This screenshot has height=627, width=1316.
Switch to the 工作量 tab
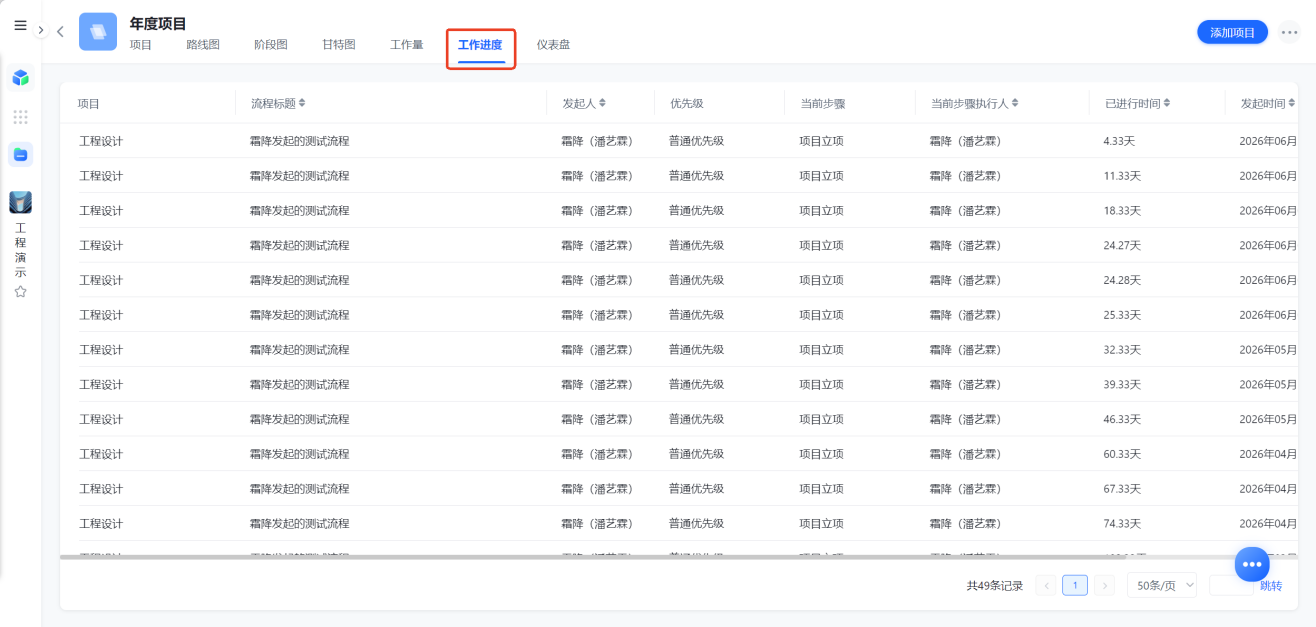(x=407, y=45)
